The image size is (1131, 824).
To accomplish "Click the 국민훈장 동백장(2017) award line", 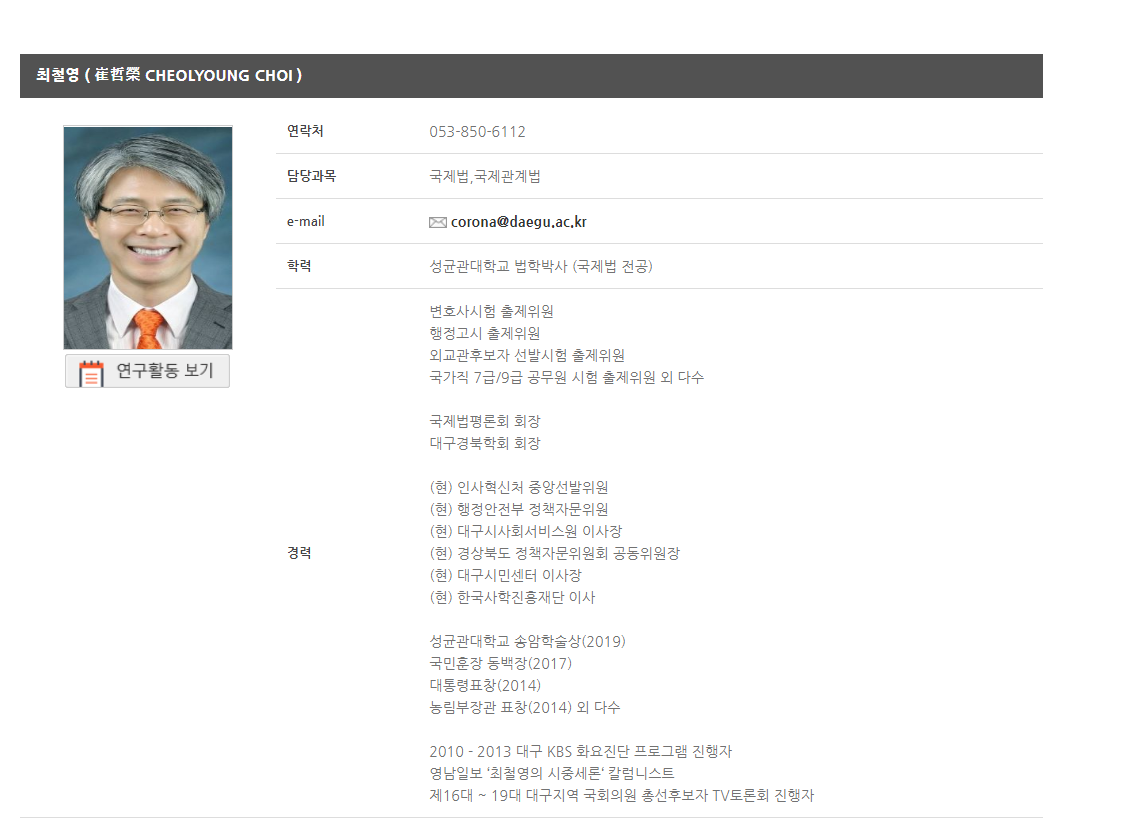I will (x=500, y=663).
